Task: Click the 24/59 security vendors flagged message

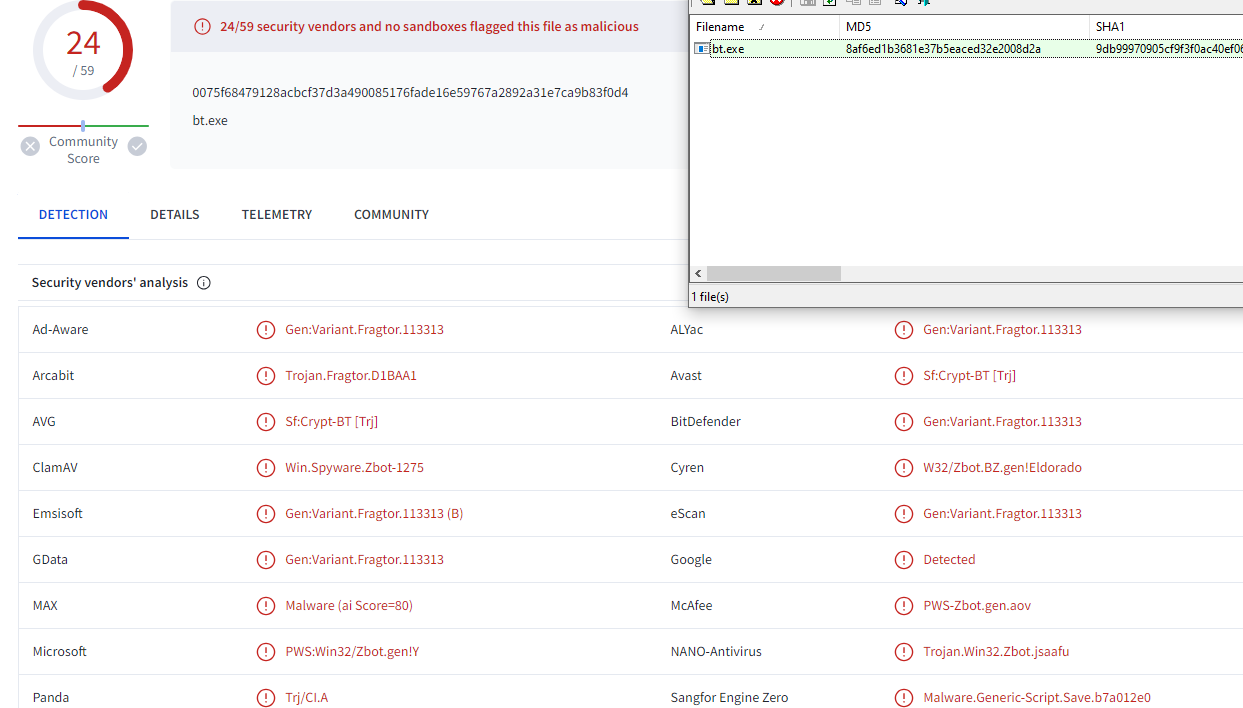Action: coord(429,27)
